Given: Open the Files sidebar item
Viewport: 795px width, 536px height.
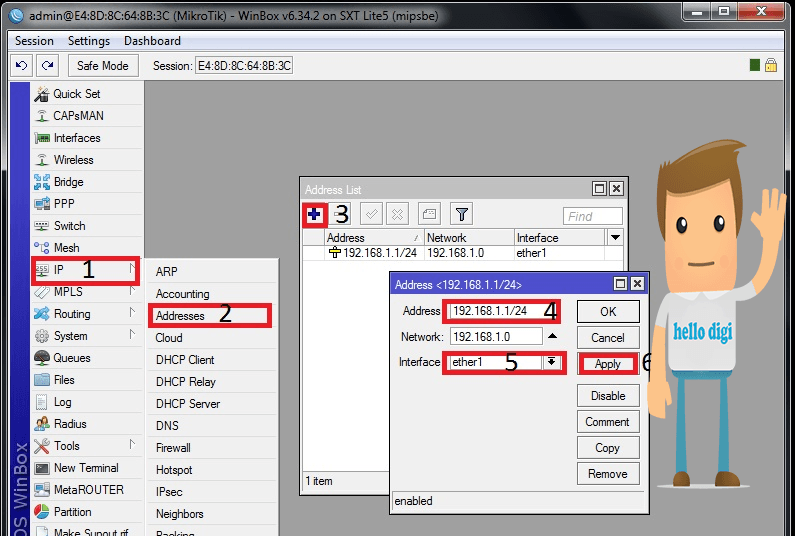Looking at the screenshot, I should (87, 380).
